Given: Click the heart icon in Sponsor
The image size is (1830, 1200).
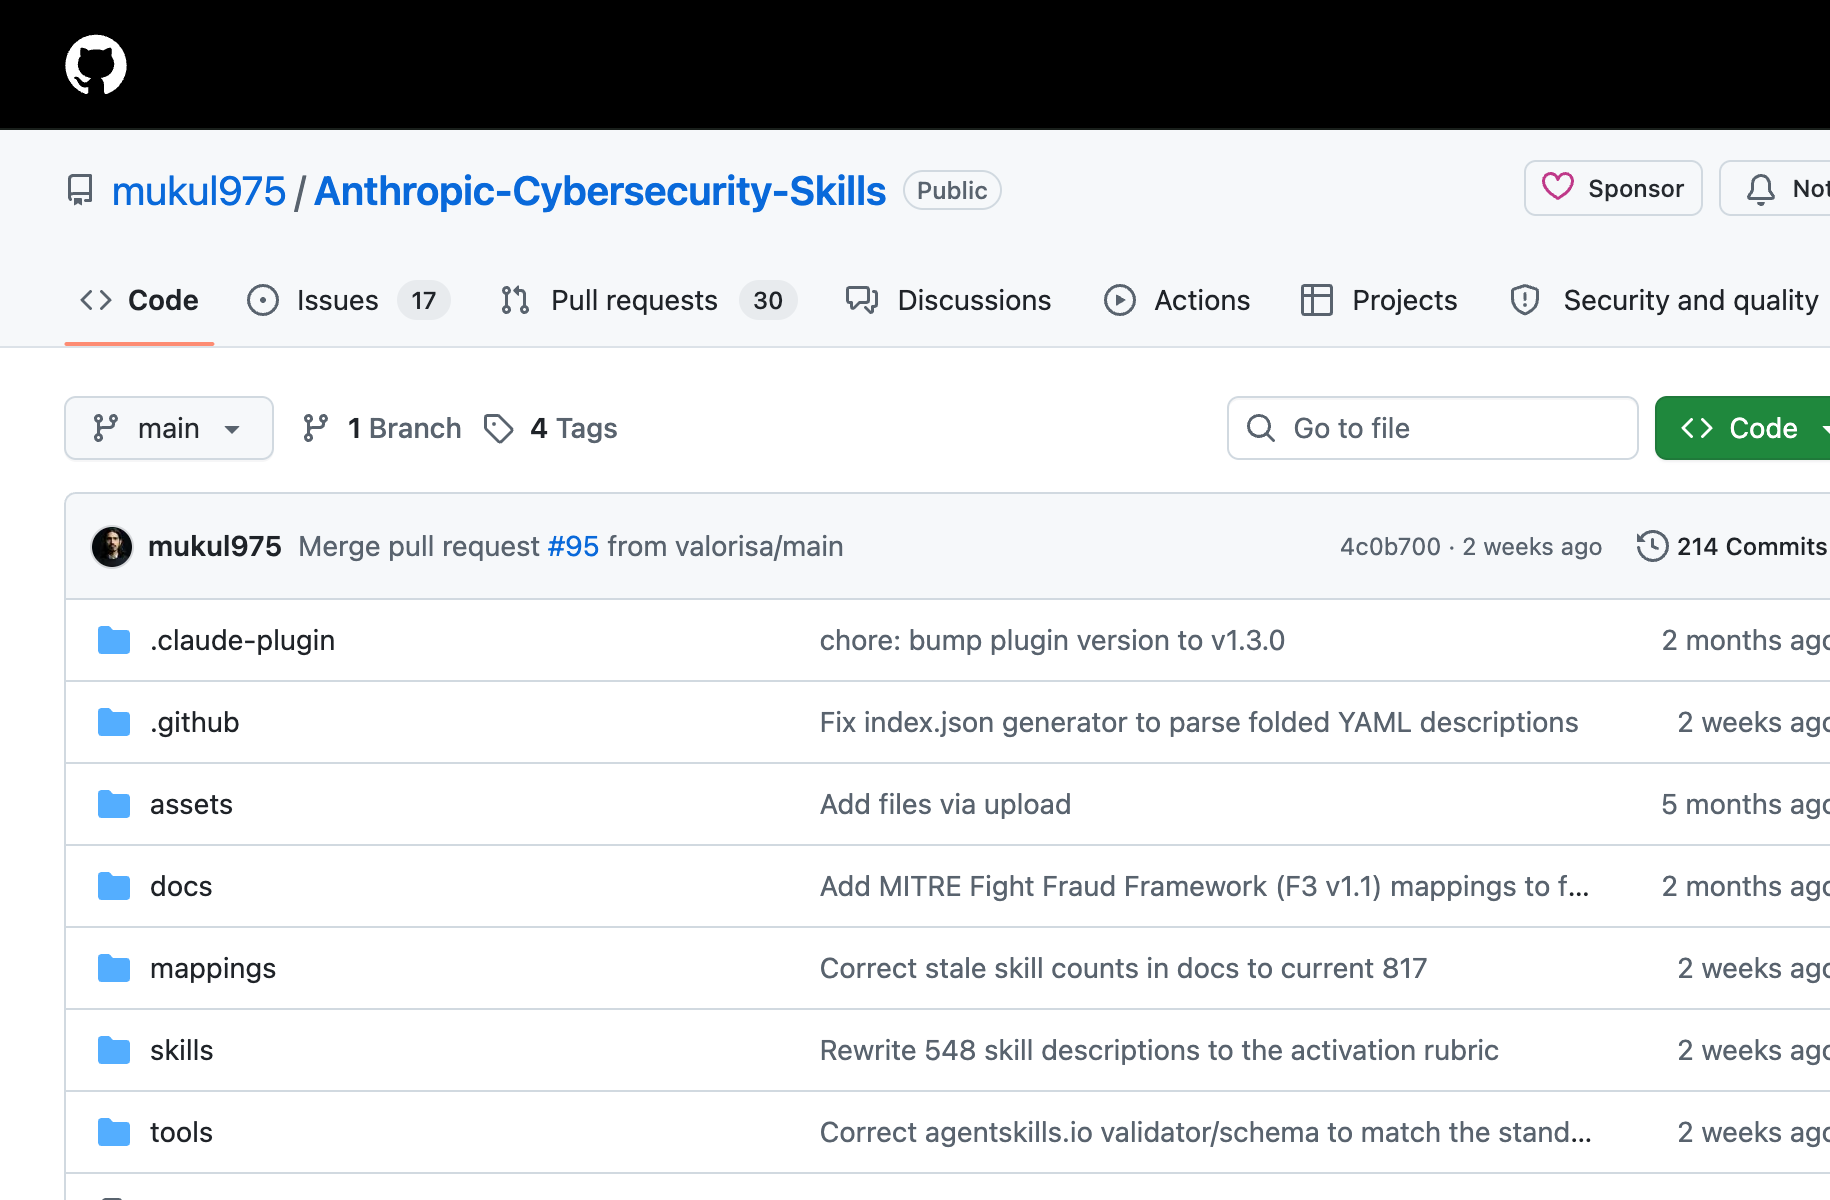Looking at the screenshot, I should [x=1557, y=187].
